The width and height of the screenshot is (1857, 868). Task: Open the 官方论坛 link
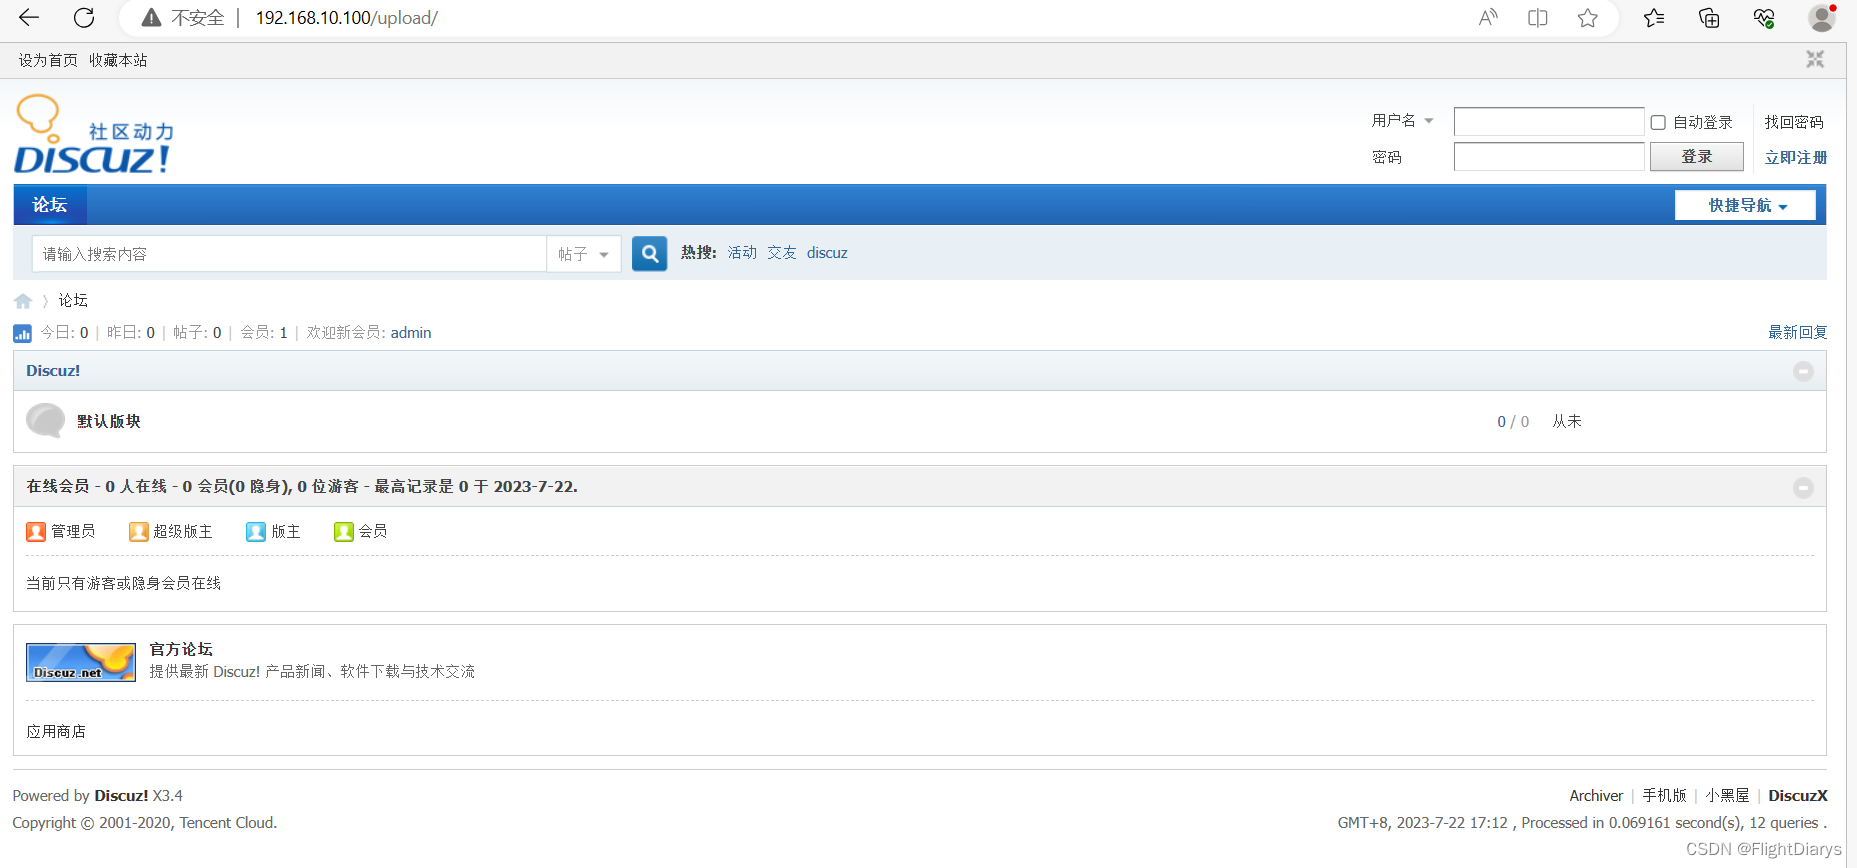point(181,649)
